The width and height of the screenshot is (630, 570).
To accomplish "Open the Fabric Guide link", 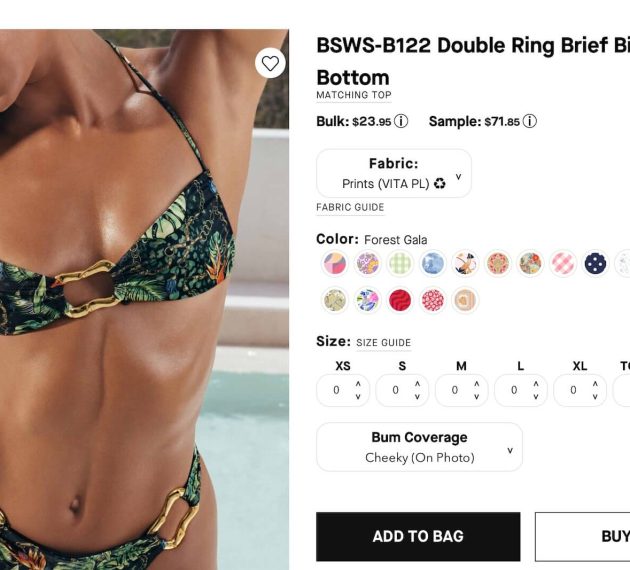I will 350,207.
